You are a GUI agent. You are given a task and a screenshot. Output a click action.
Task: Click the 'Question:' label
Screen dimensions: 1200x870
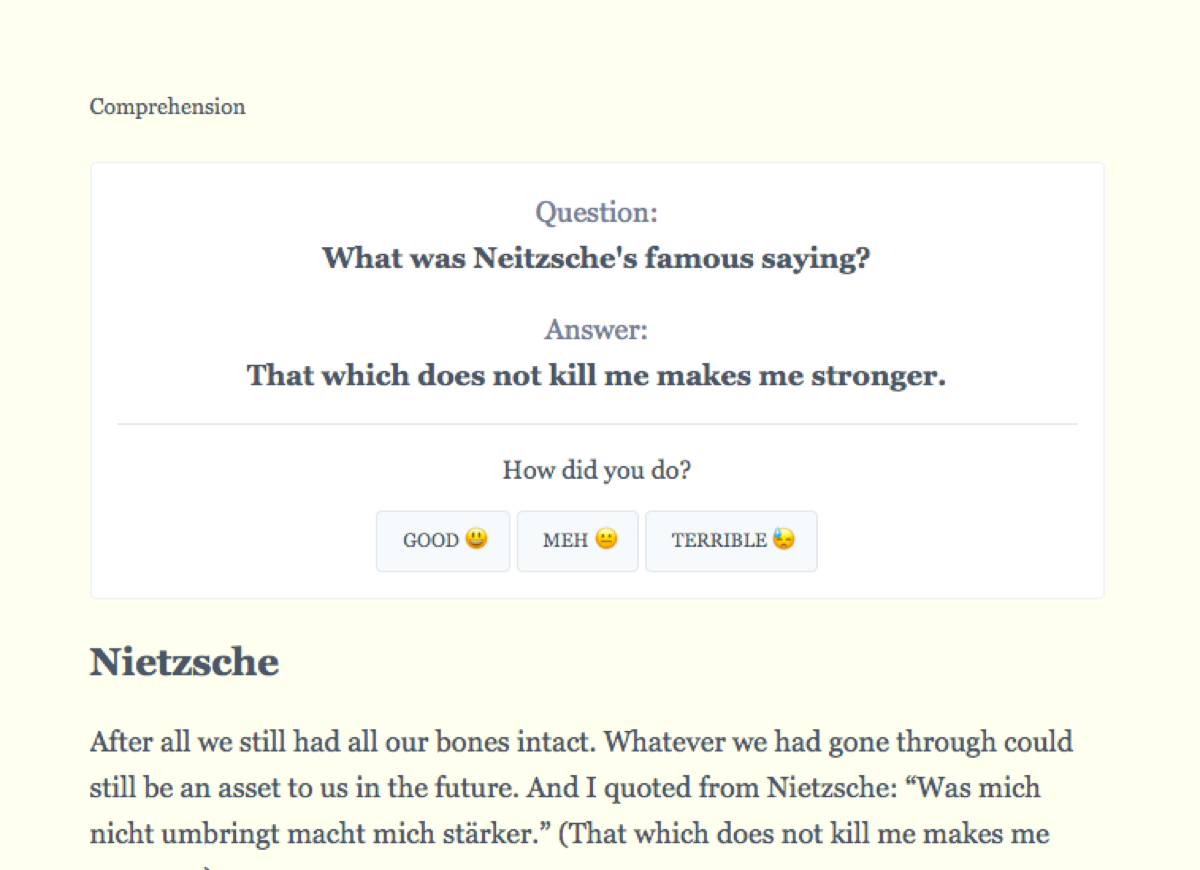pos(597,212)
